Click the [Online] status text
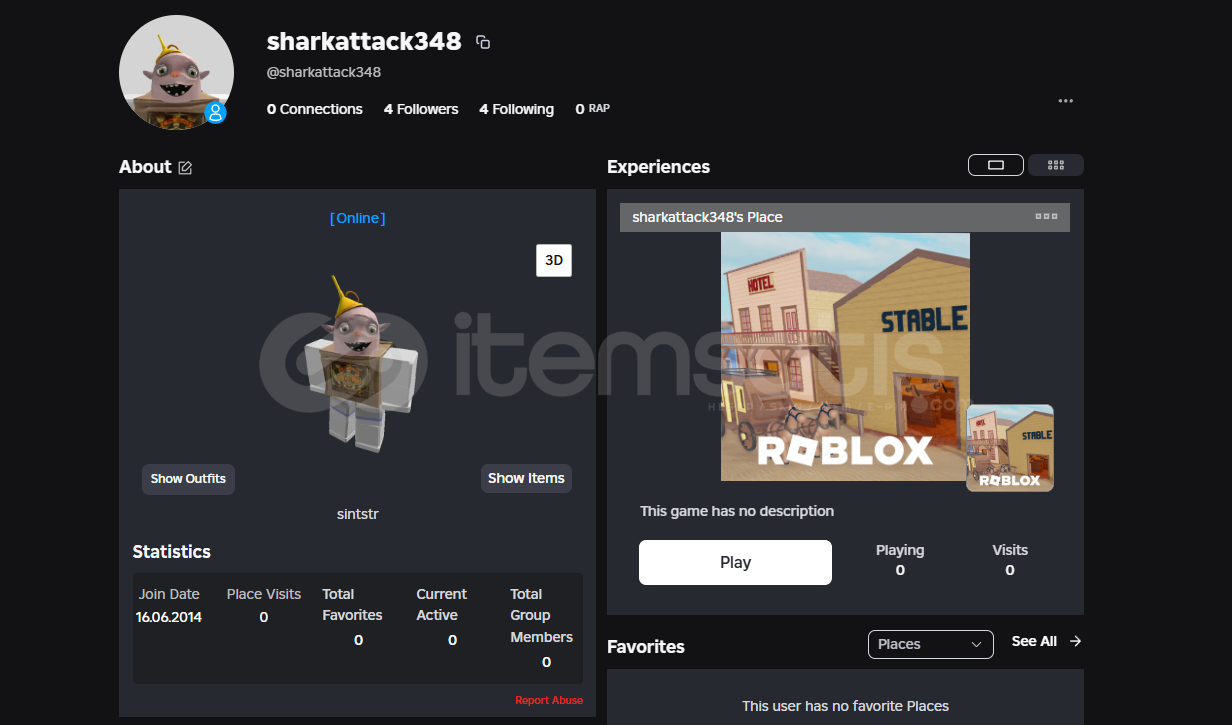This screenshot has height=725, width=1232. 357,218
